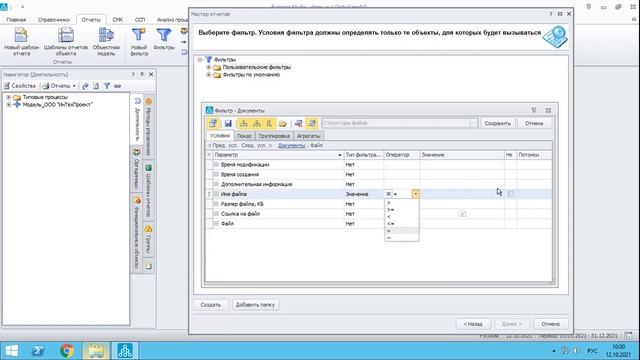Click the След. усл. > link
The image size is (640, 360).
[256, 145]
